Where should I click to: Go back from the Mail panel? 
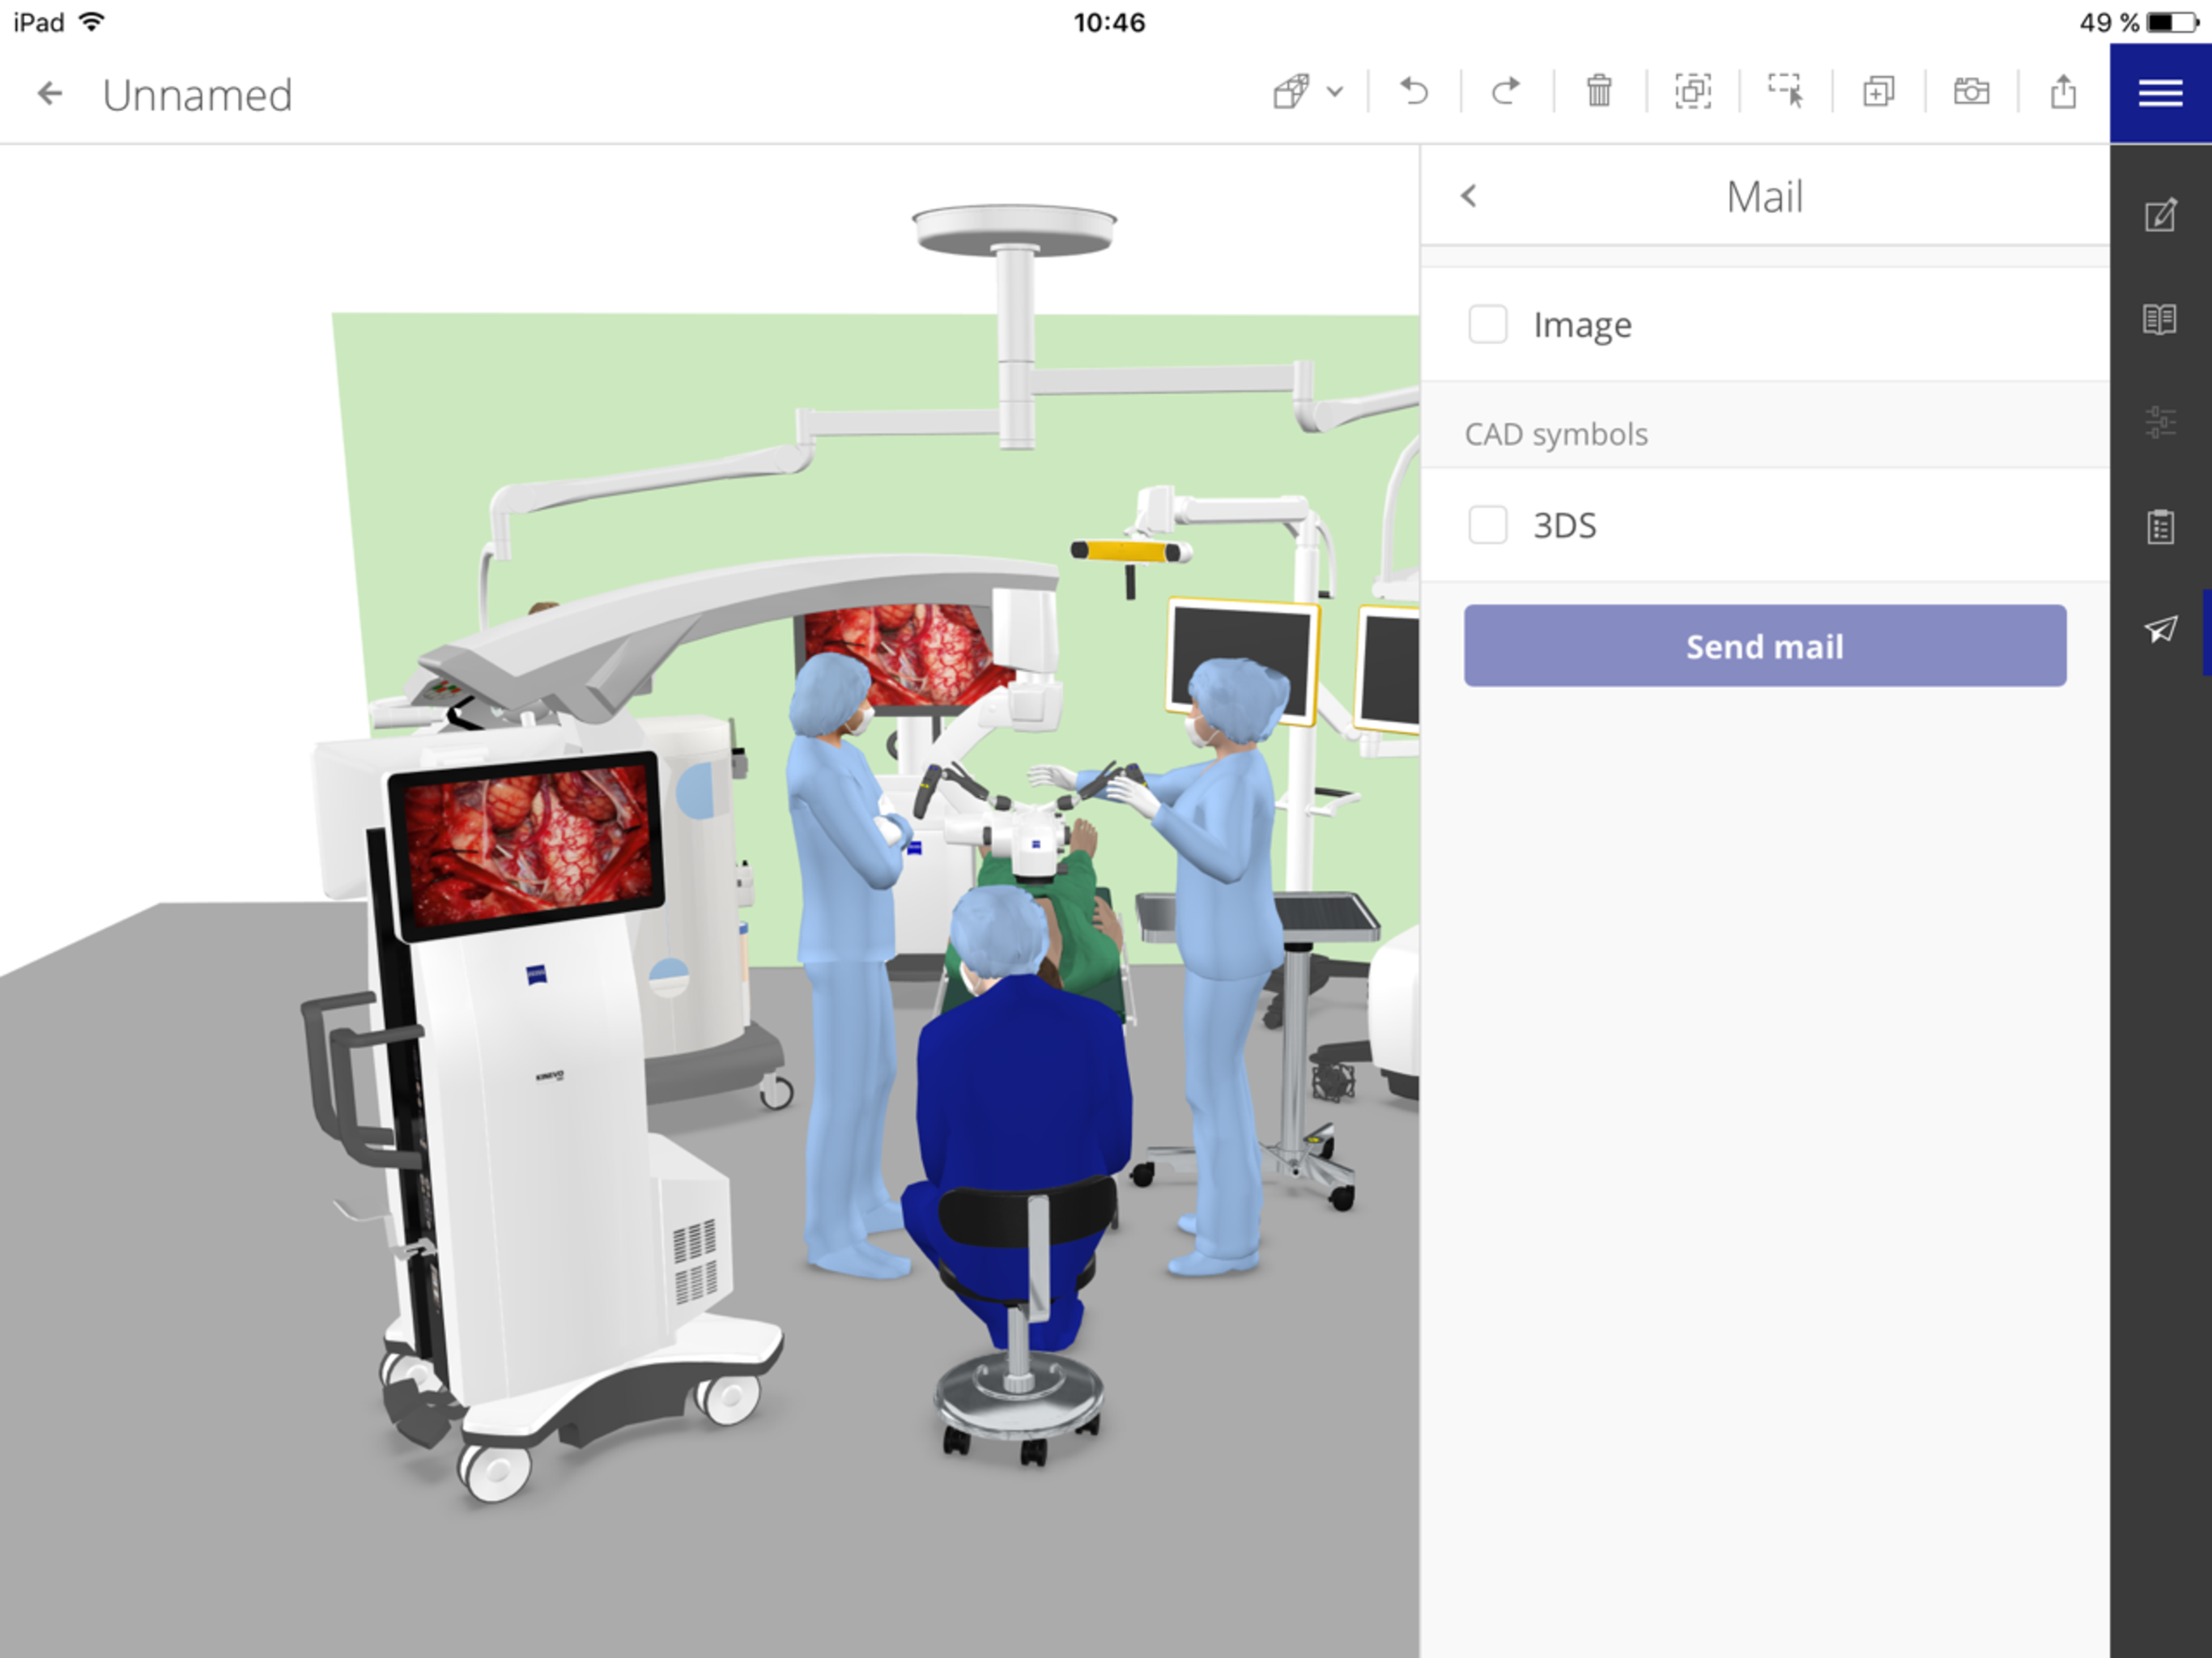tap(1469, 196)
